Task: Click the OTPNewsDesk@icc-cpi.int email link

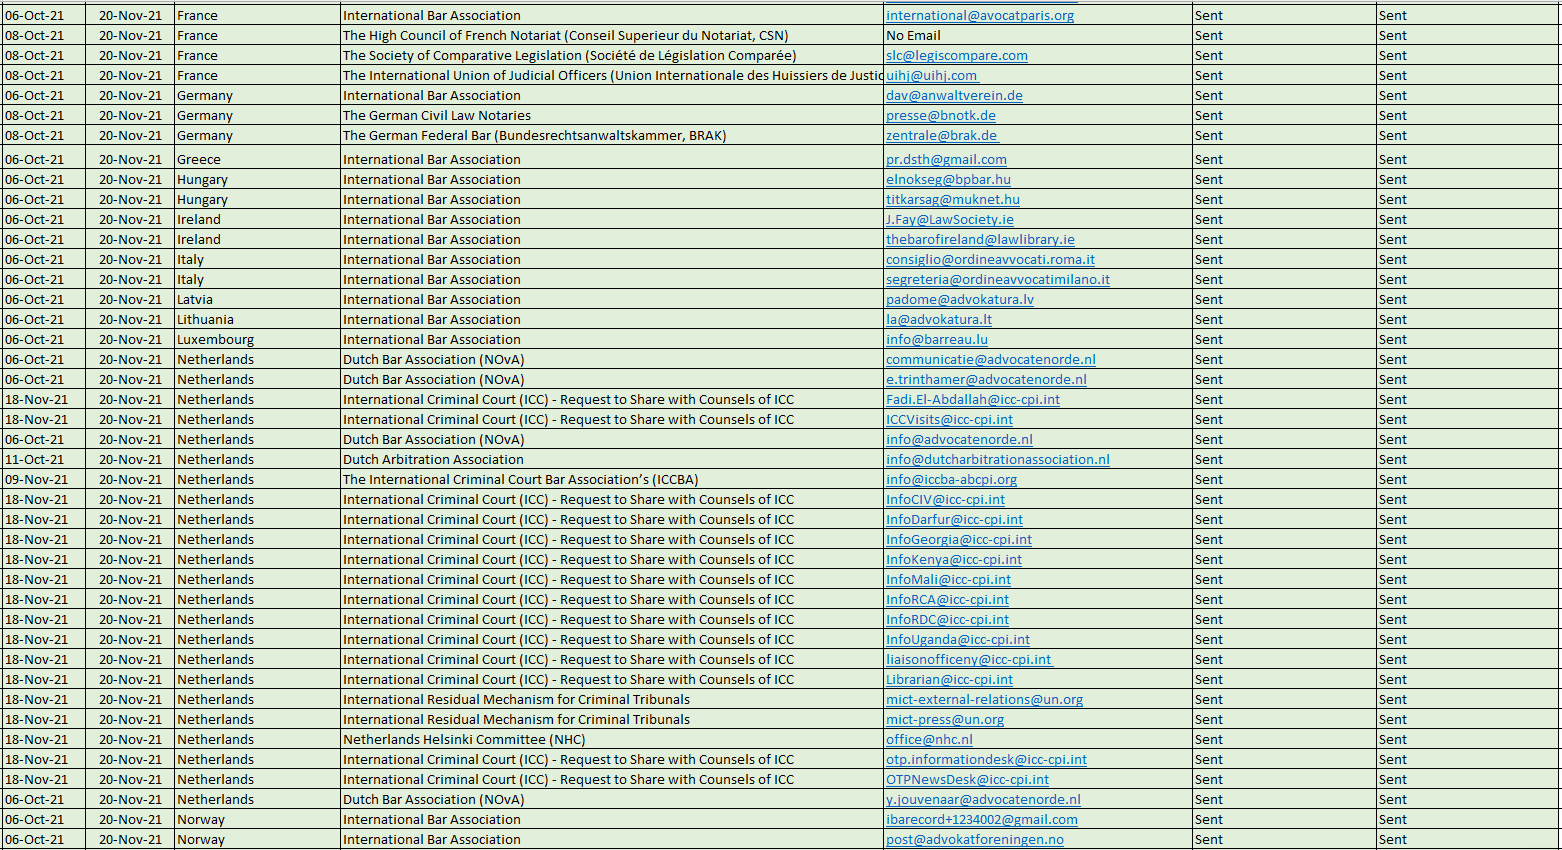Action: click(x=967, y=780)
